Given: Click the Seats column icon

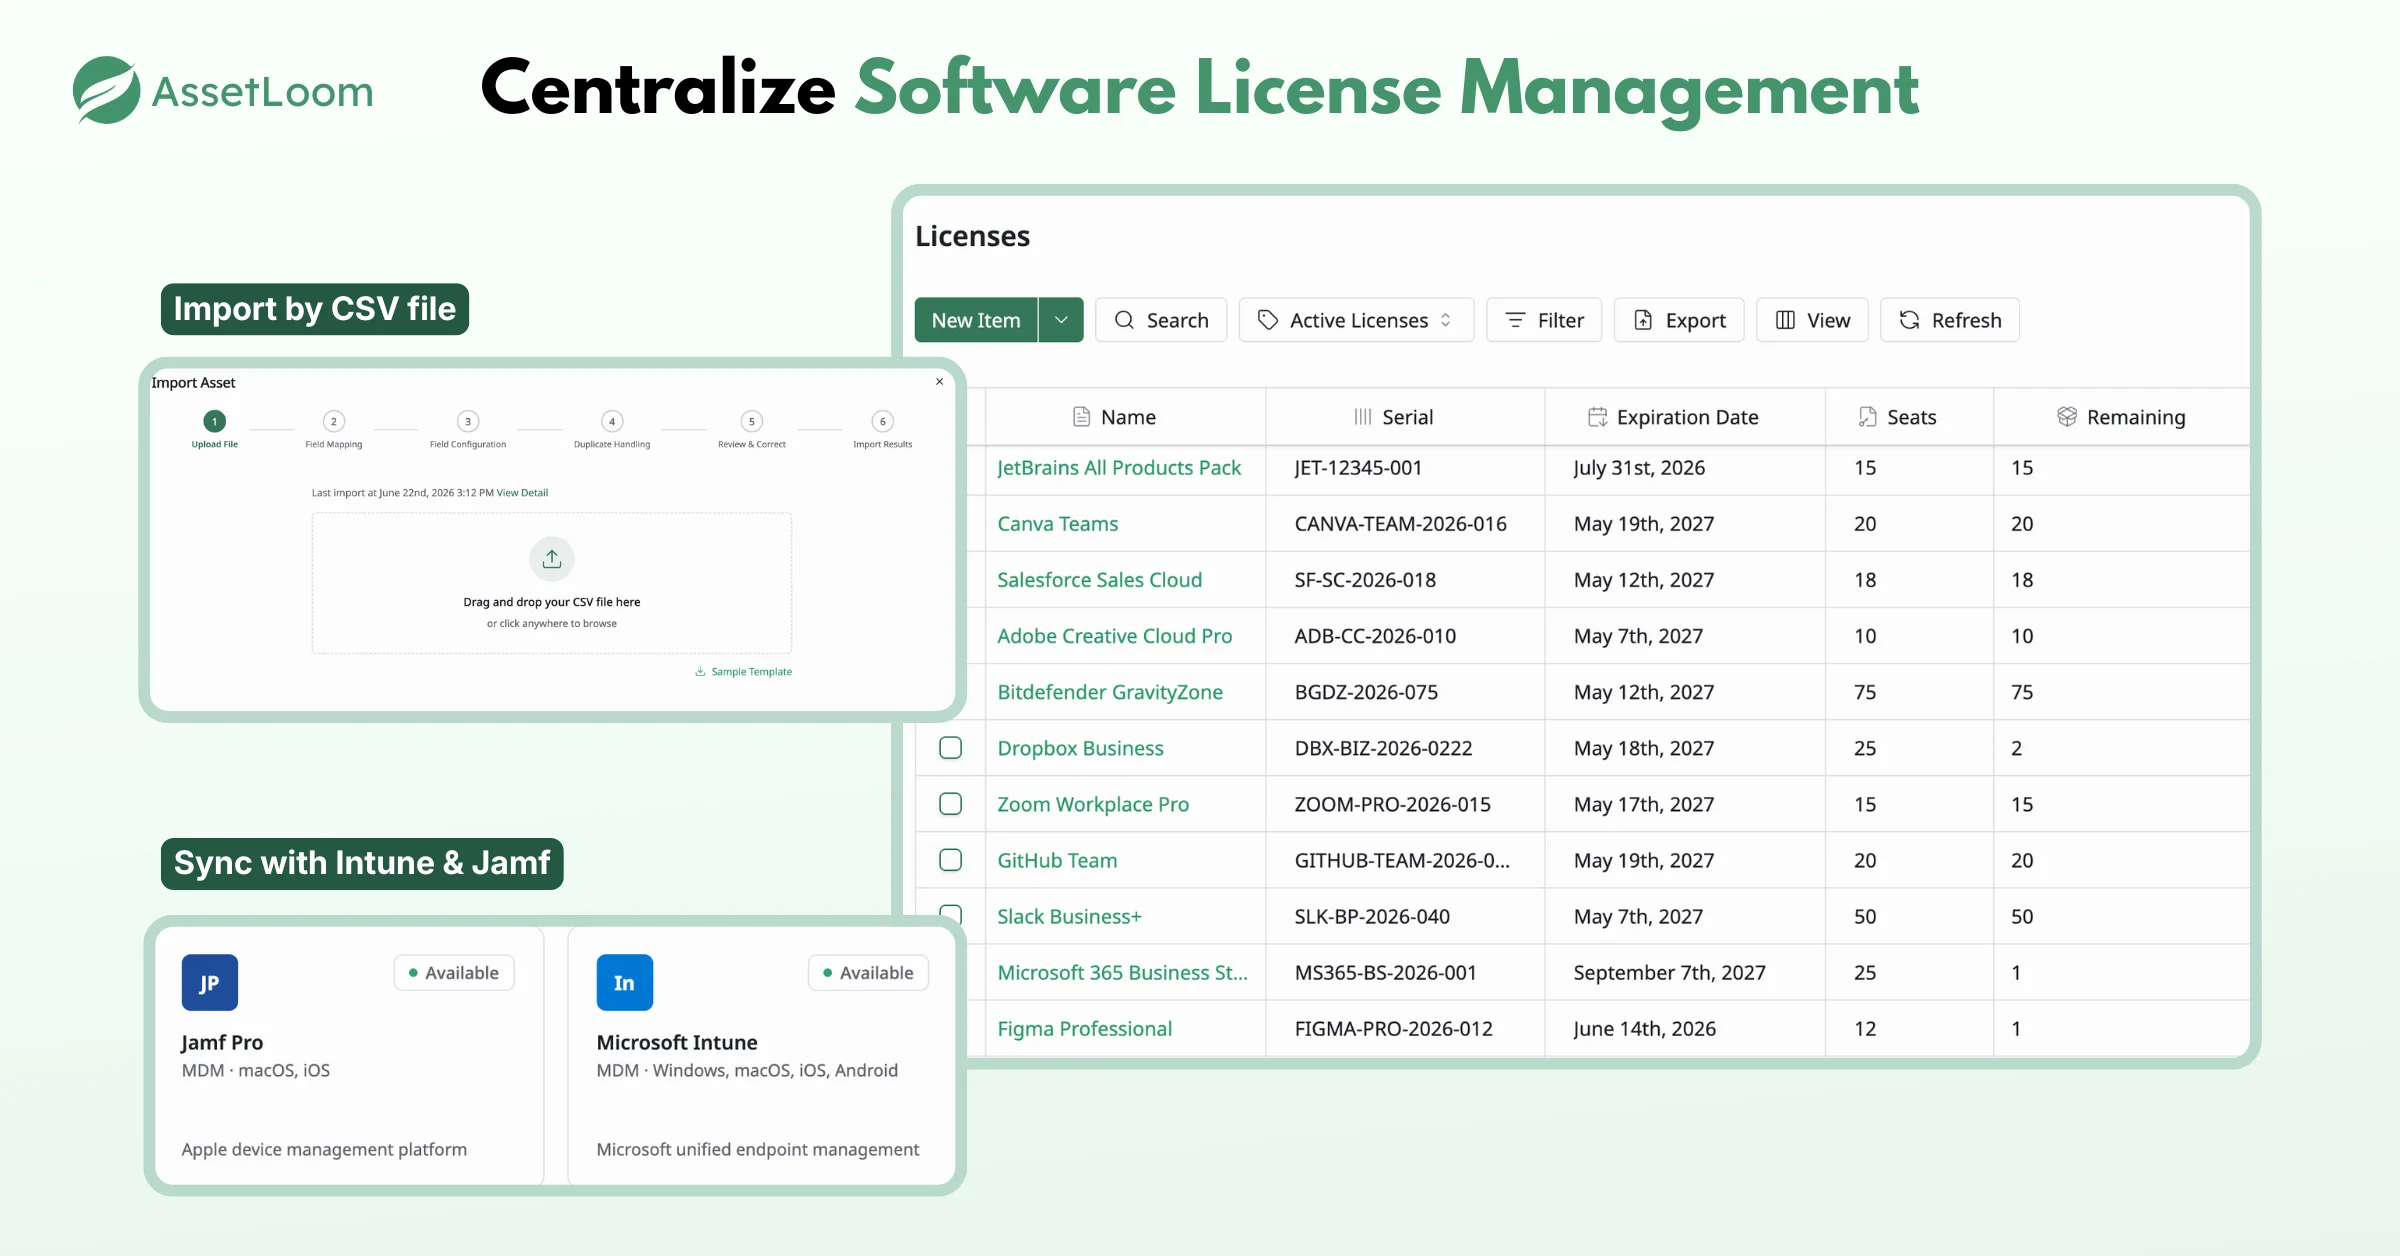Looking at the screenshot, I should [x=1867, y=417].
